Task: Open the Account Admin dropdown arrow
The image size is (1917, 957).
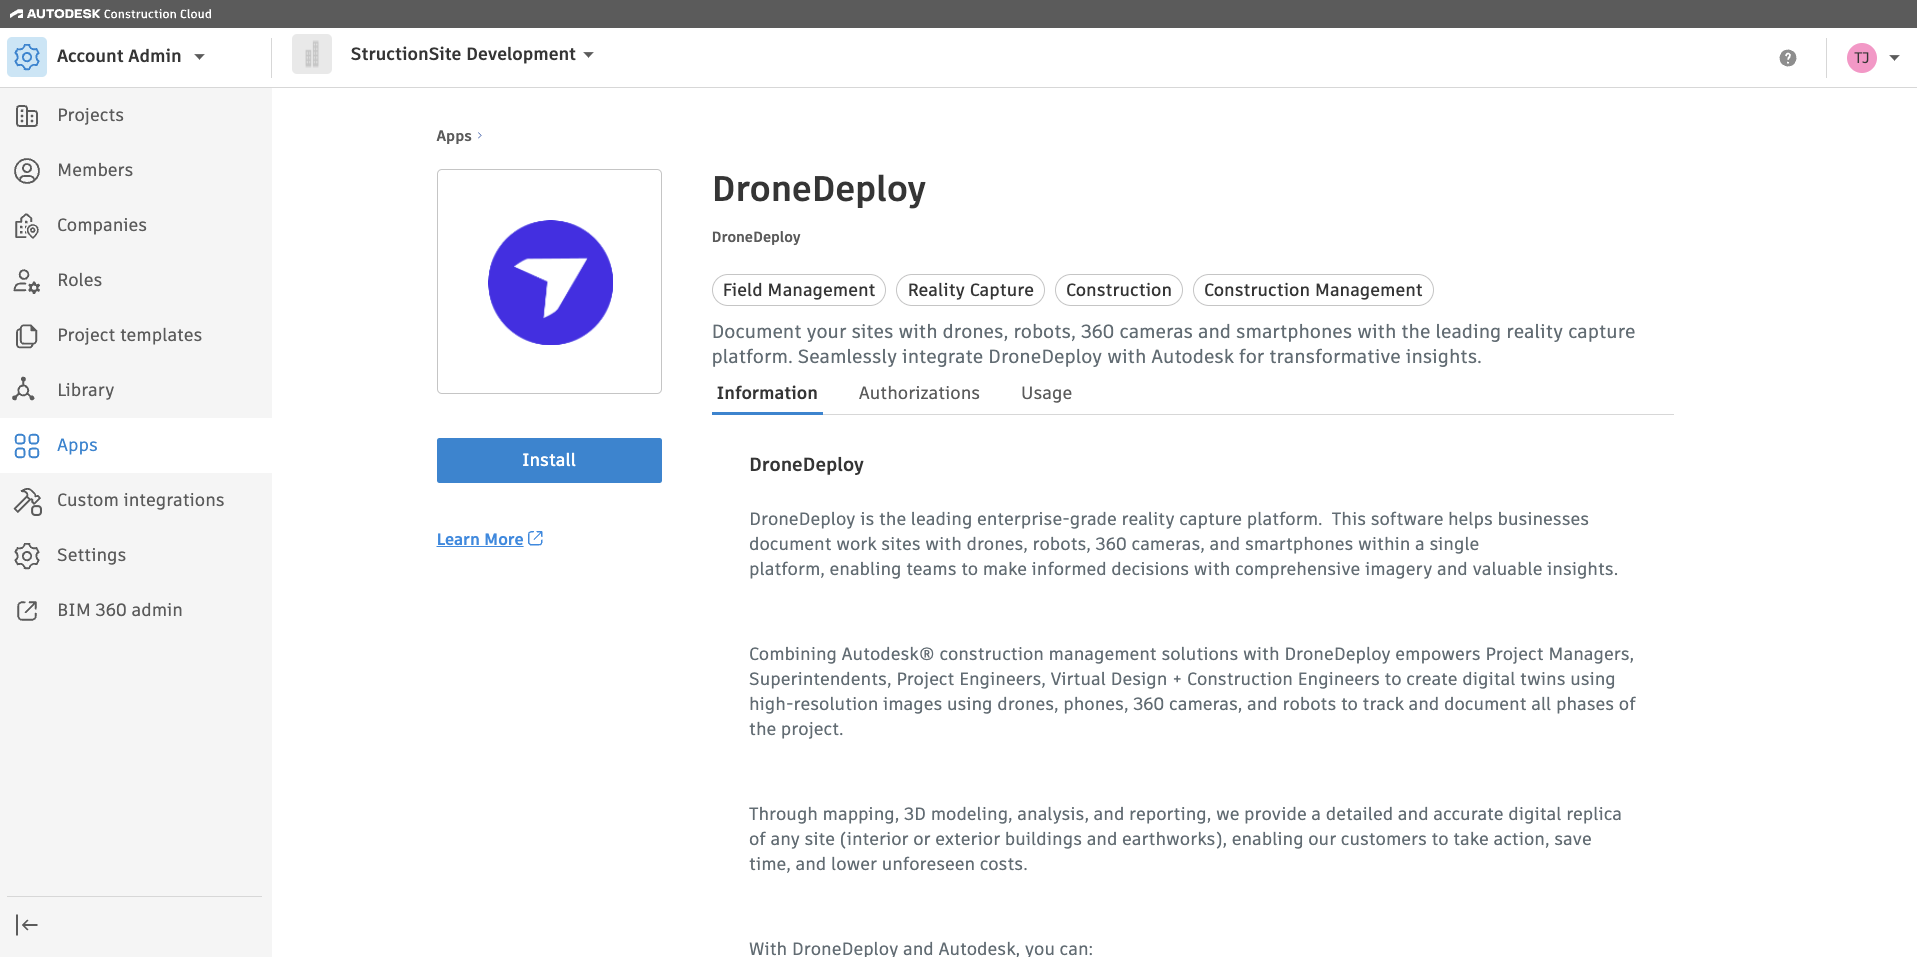Action: 200,57
